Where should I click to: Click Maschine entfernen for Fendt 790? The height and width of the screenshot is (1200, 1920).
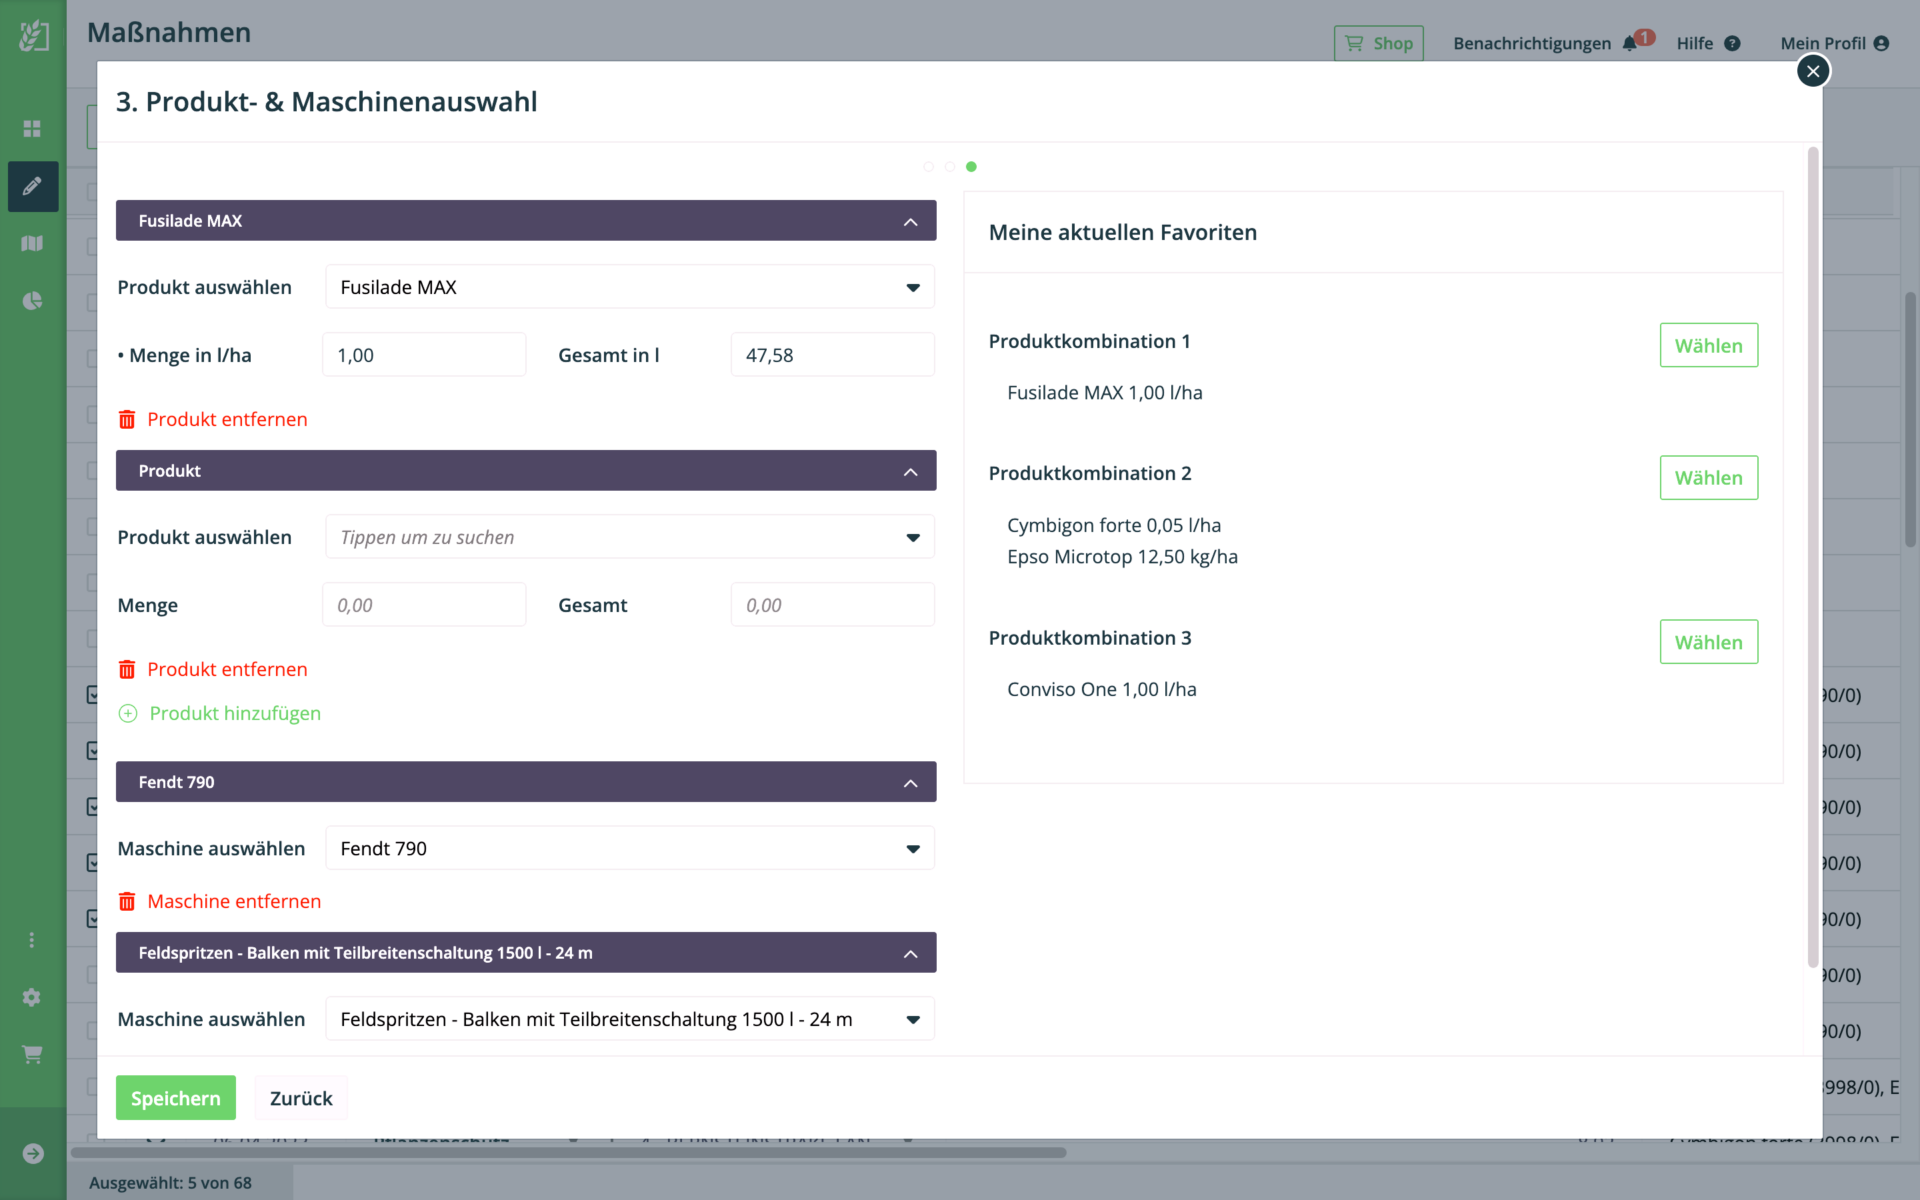234,901
